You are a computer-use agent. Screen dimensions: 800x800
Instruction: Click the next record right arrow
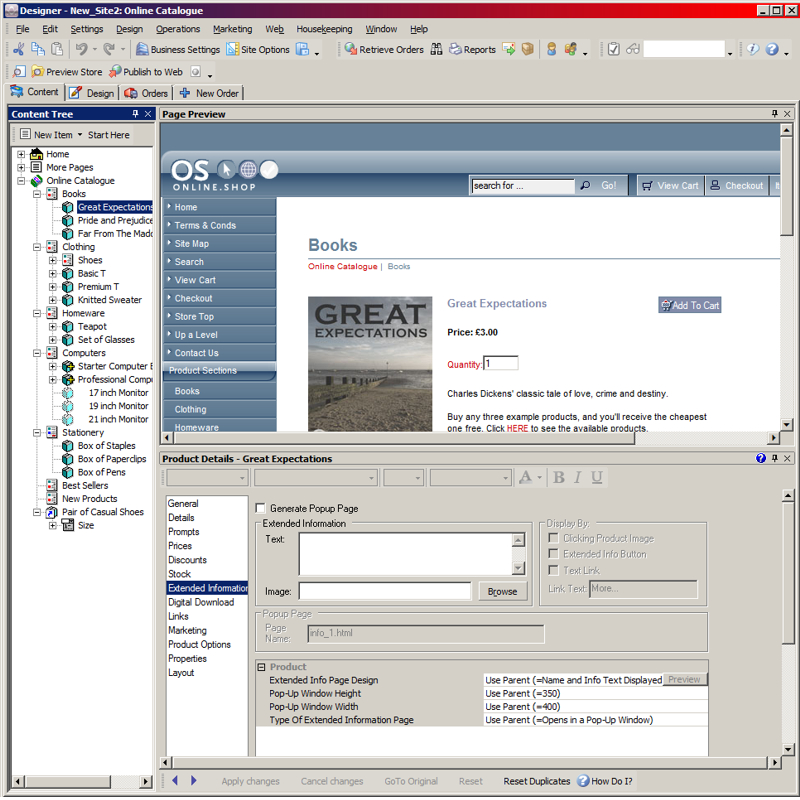click(193, 781)
